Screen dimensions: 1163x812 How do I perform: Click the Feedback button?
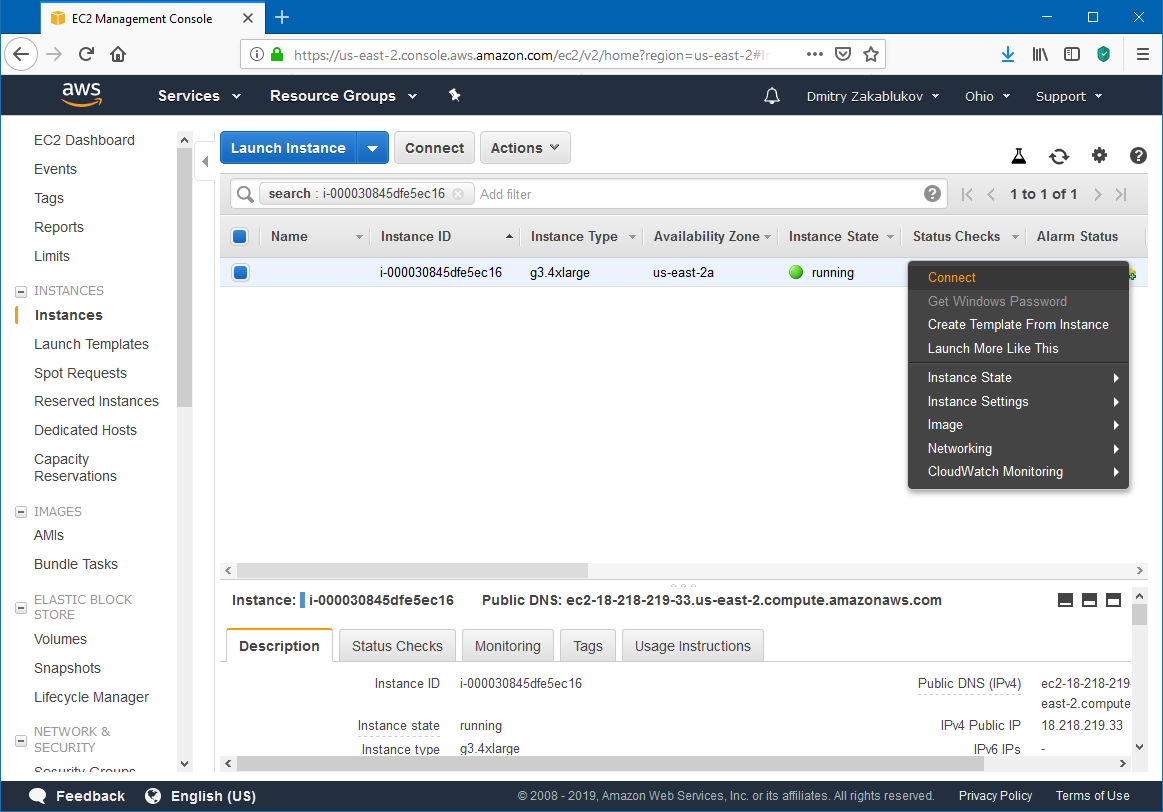coord(77,796)
